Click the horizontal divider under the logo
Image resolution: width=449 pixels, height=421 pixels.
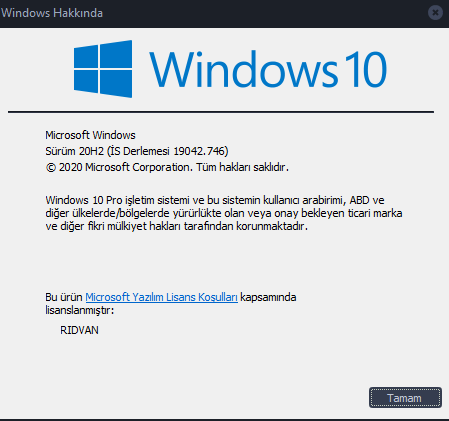221,112
